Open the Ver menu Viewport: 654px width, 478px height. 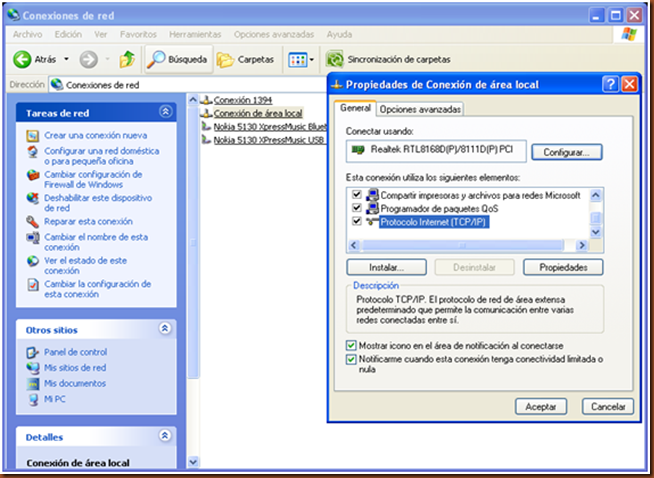pos(101,34)
